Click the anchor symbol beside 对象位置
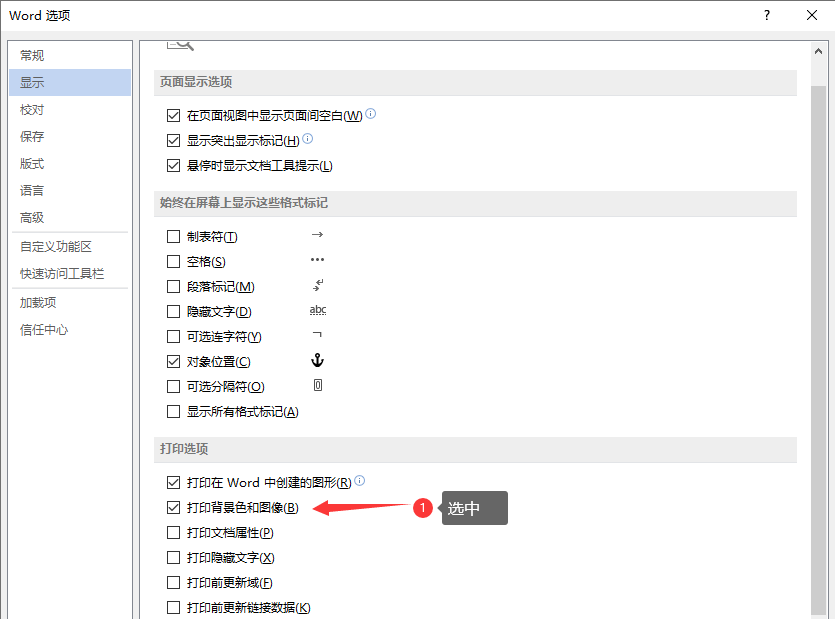 click(x=317, y=360)
